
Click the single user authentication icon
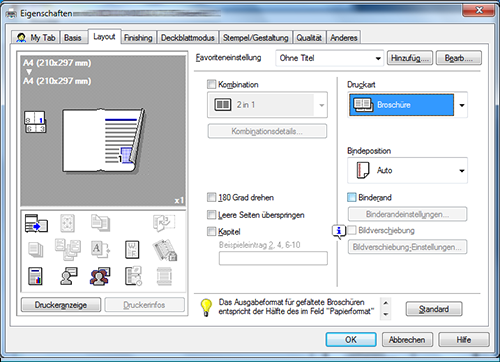click(69, 276)
